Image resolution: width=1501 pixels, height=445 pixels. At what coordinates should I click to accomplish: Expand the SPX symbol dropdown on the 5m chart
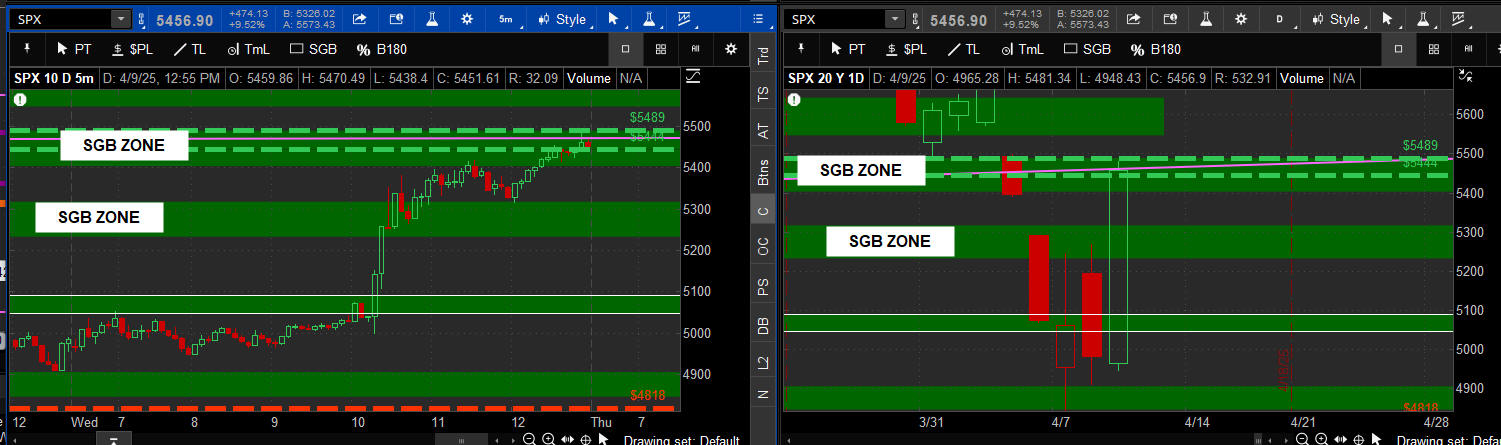(x=120, y=19)
